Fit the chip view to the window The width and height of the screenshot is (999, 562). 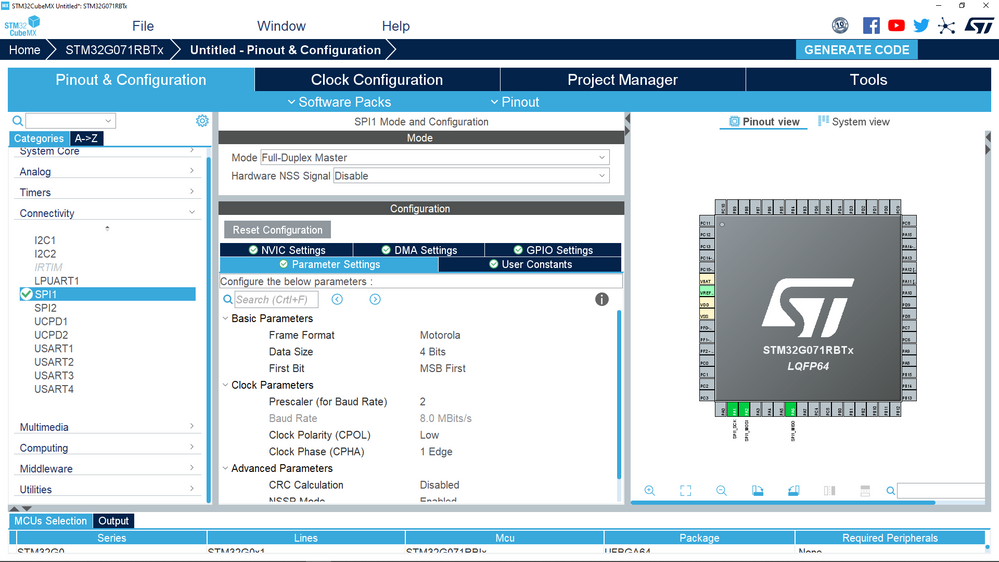[x=686, y=491]
